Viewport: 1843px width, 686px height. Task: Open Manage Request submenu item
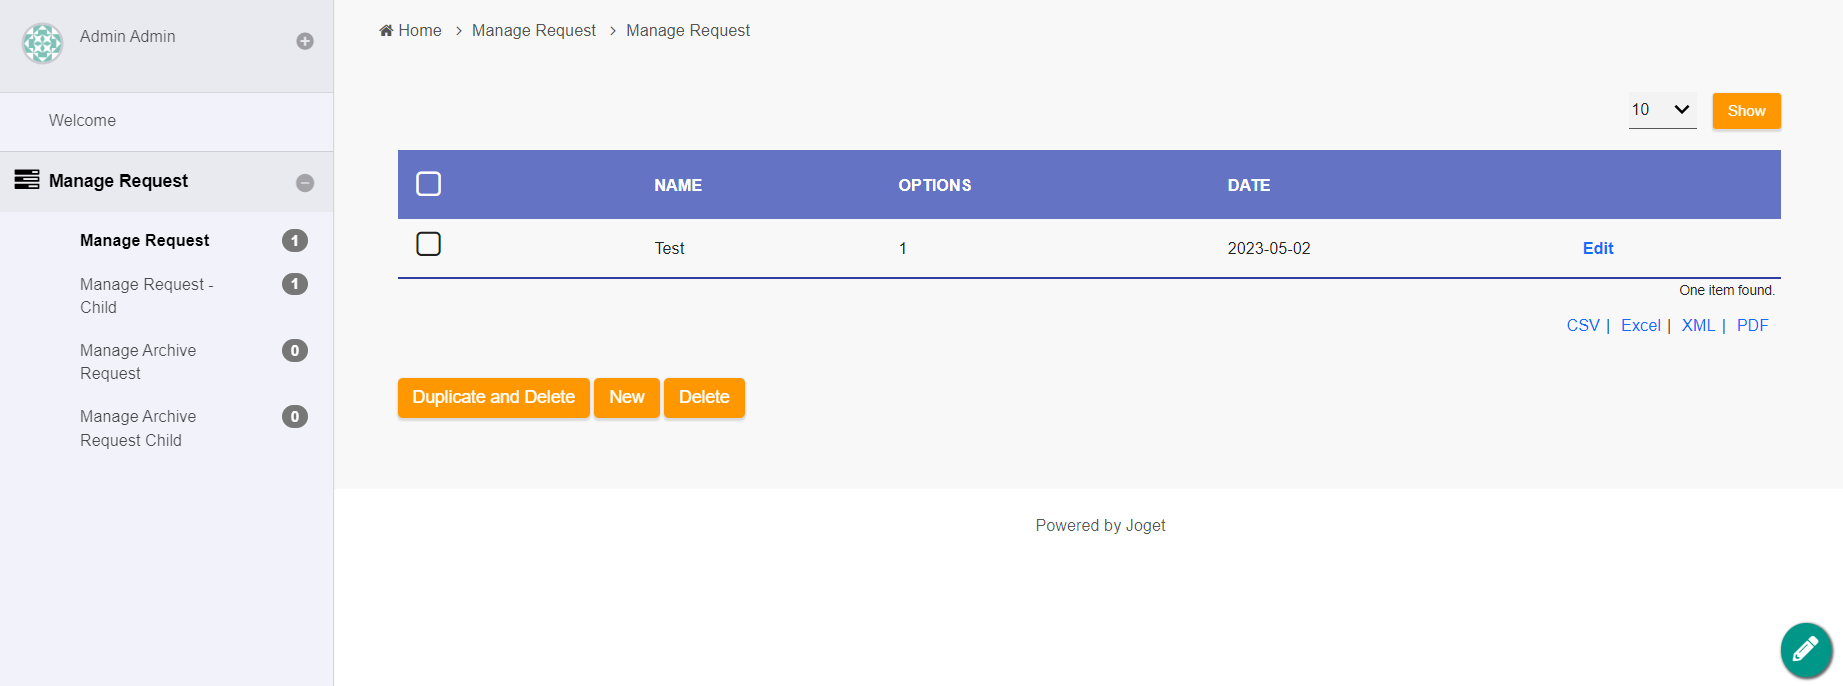(145, 240)
